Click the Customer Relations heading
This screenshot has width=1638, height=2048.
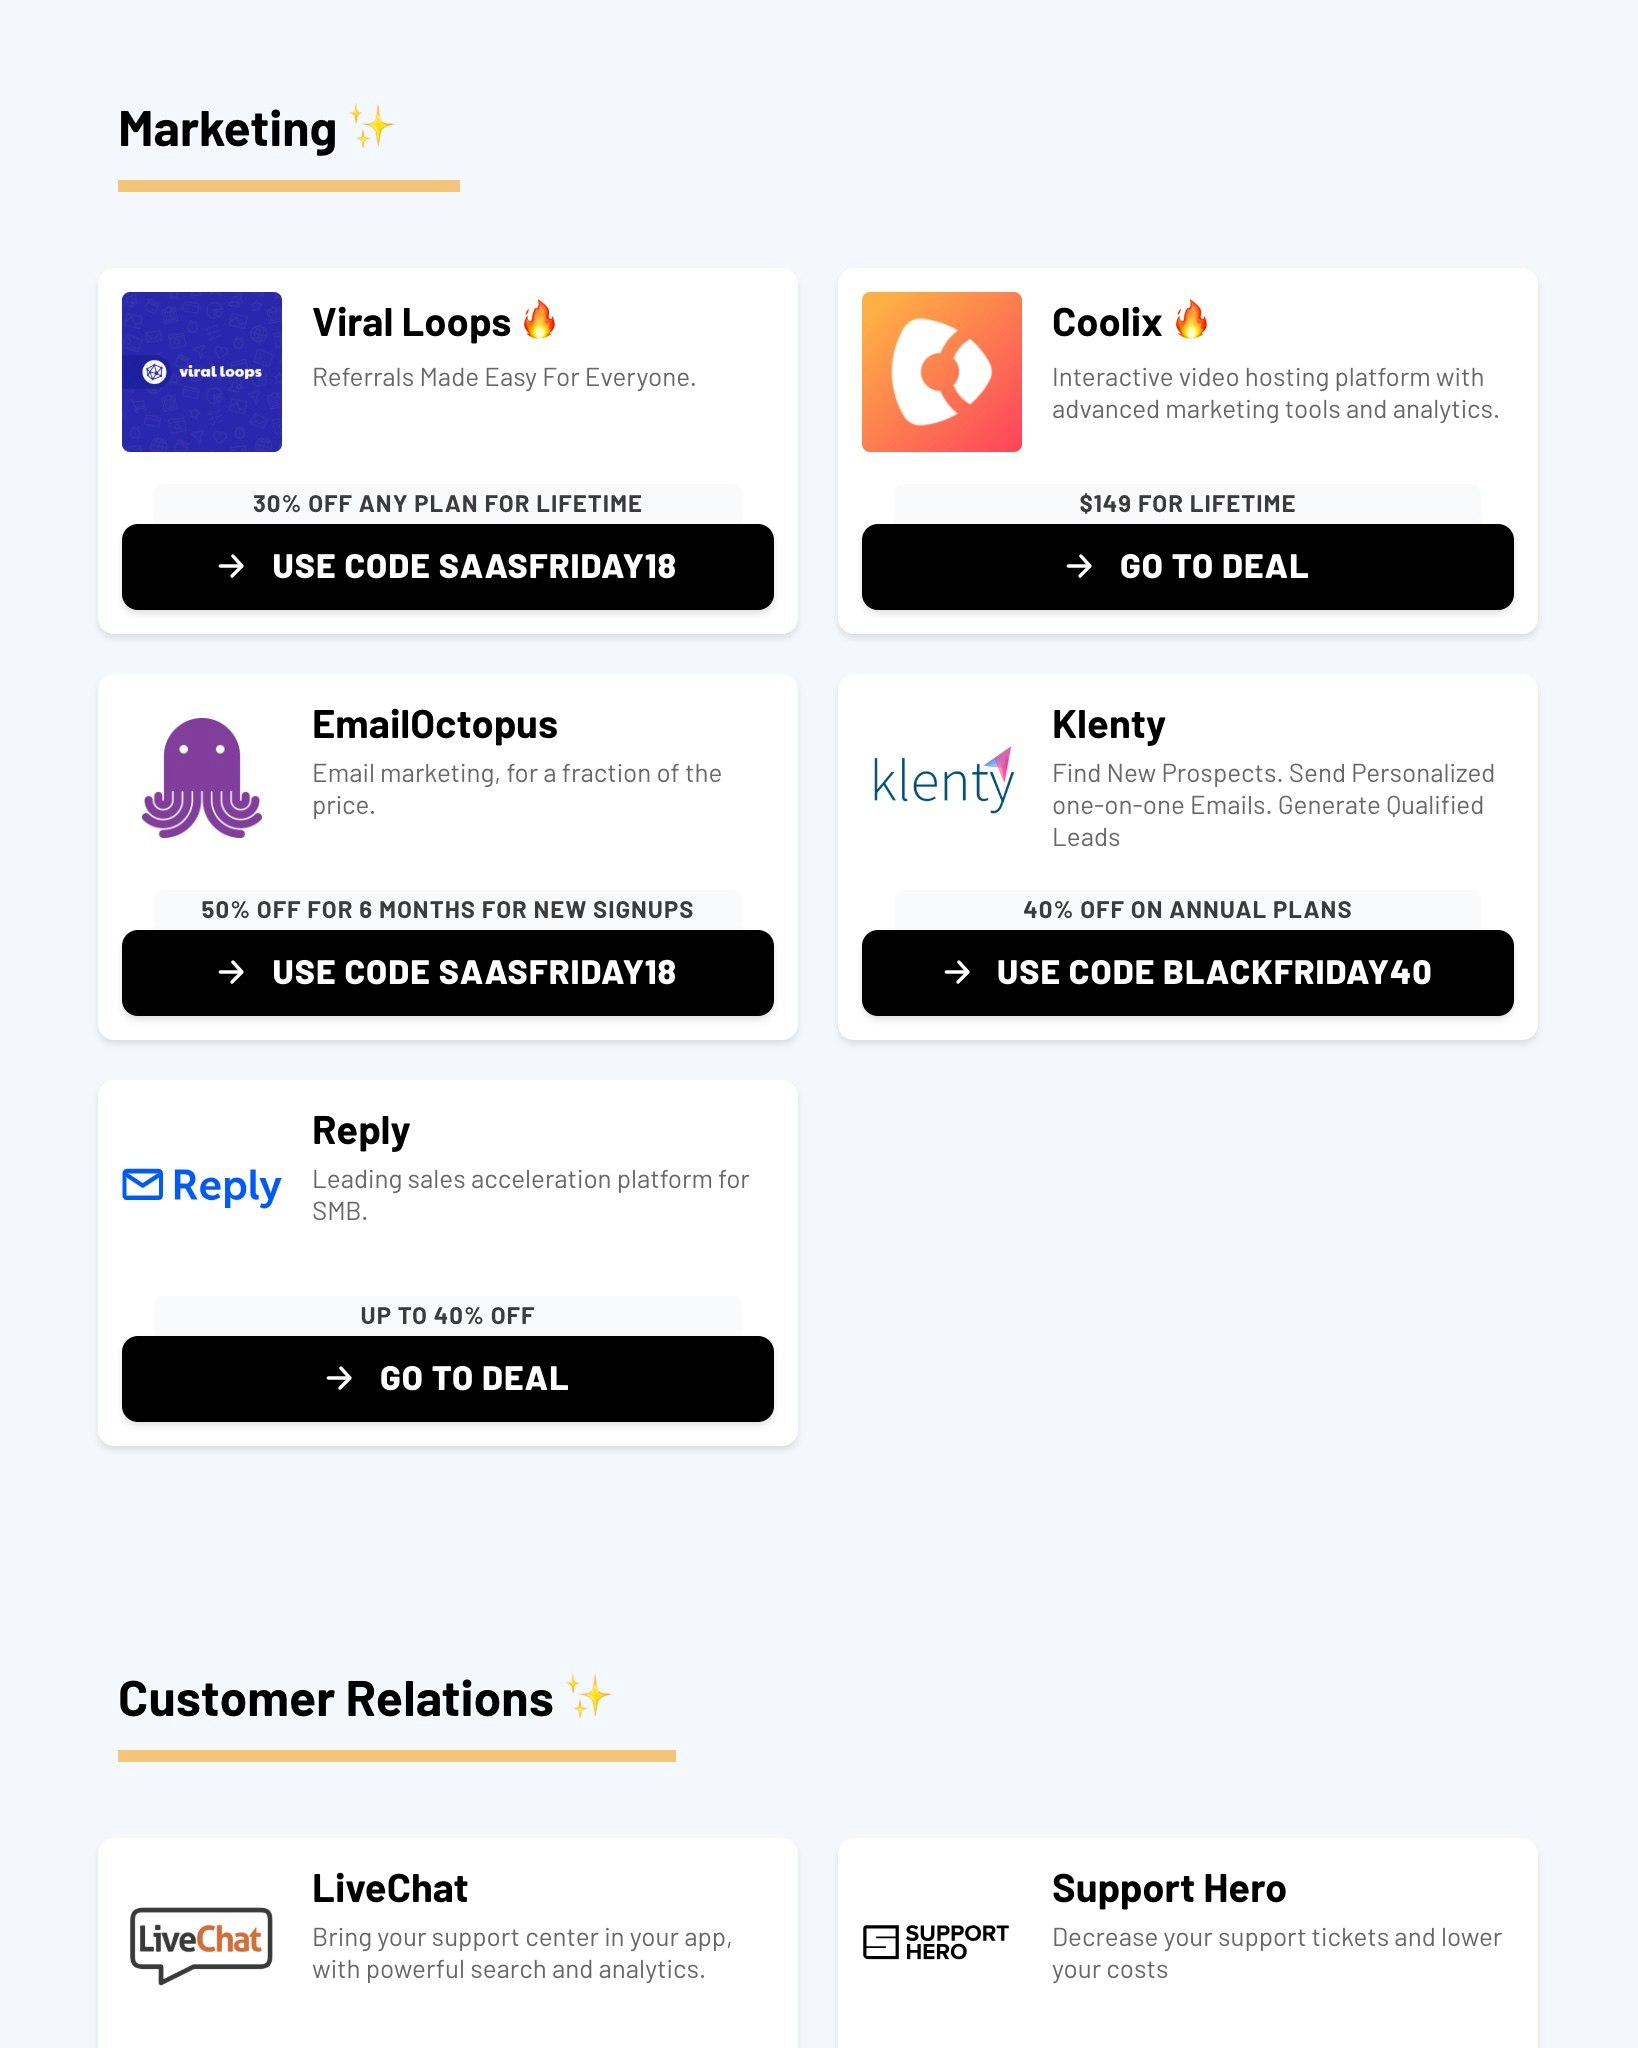coord(335,1698)
